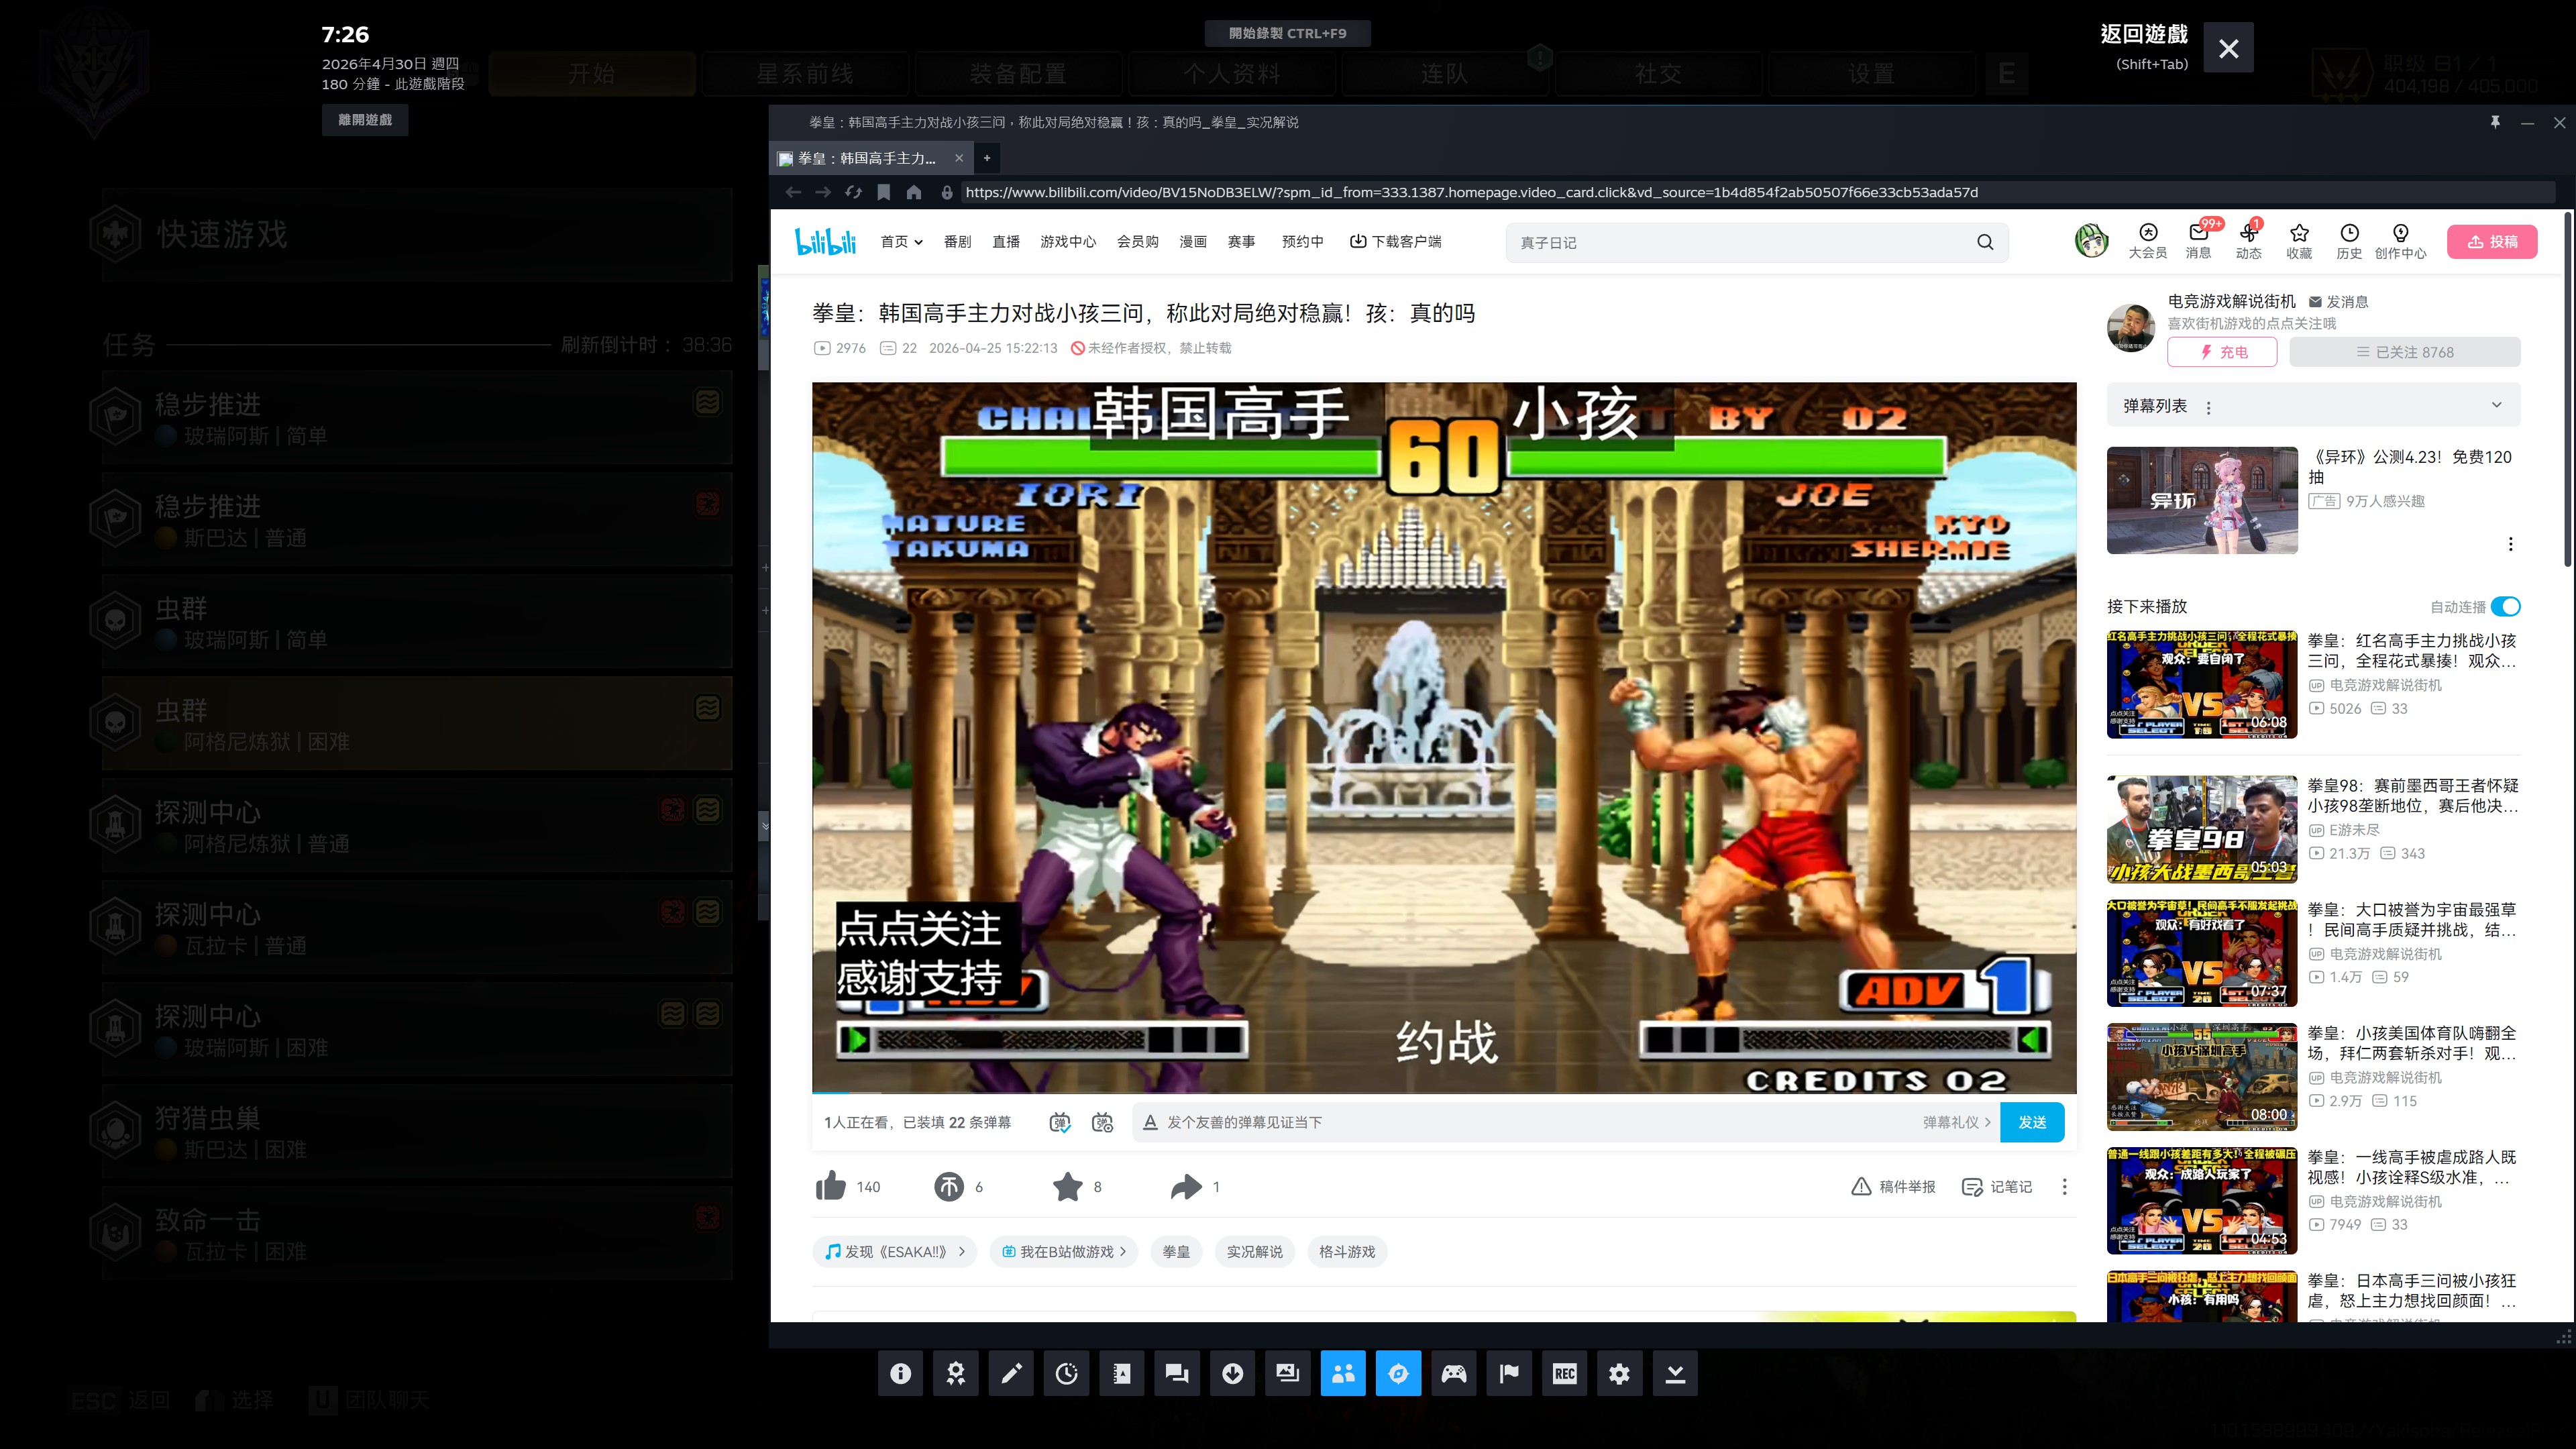This screenshot has height=1449, width=2576.
Task: Click the bilibili search input field
Action: (1740, 243)
